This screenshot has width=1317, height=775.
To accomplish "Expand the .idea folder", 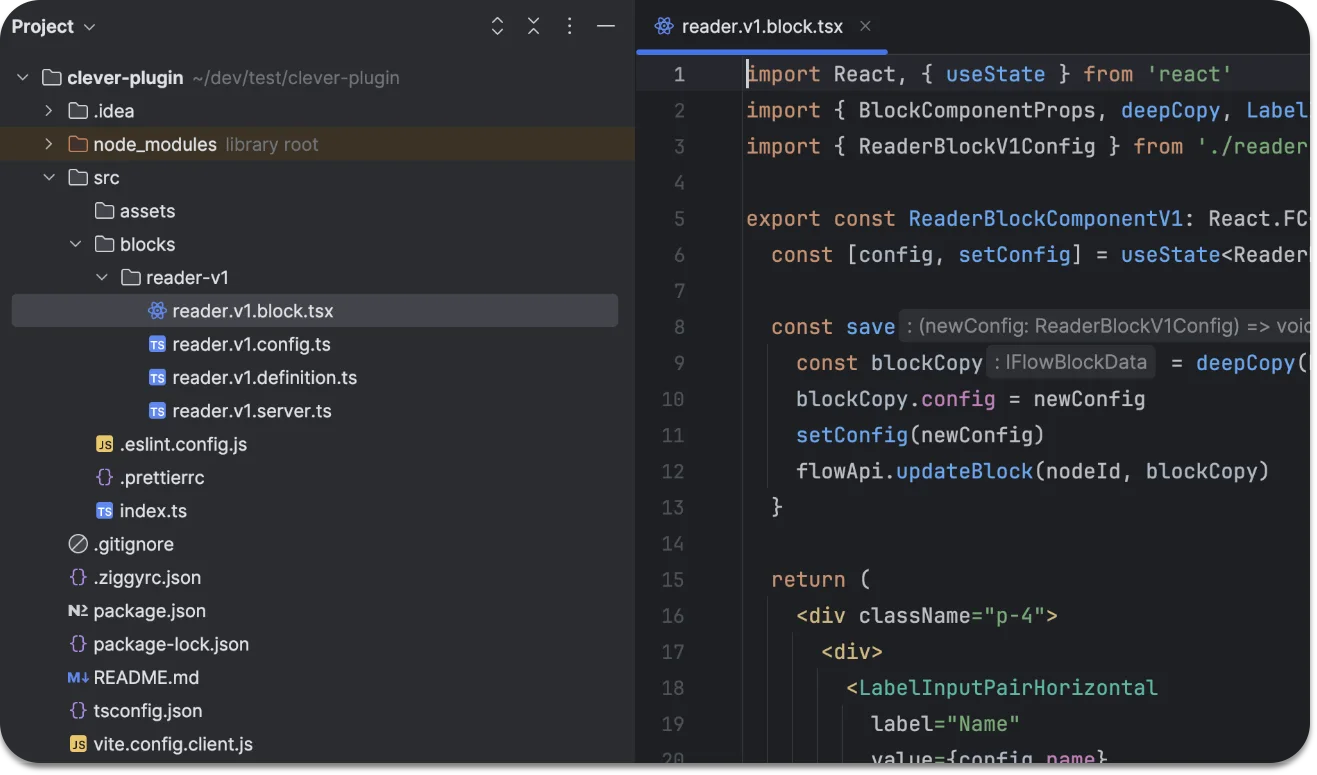I will (x=48, y=111).
